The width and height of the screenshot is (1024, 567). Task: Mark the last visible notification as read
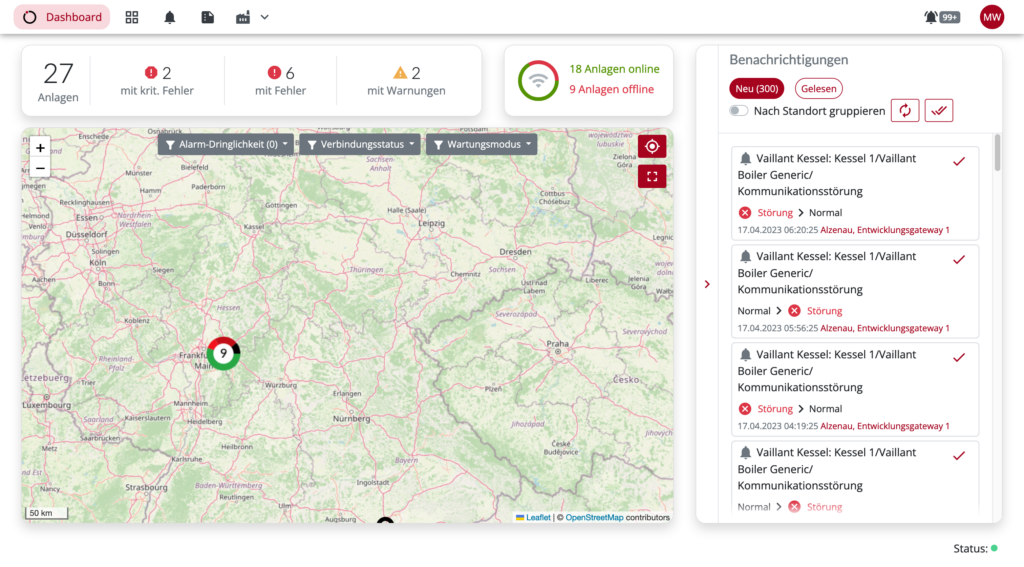click(x=959, y=455)
